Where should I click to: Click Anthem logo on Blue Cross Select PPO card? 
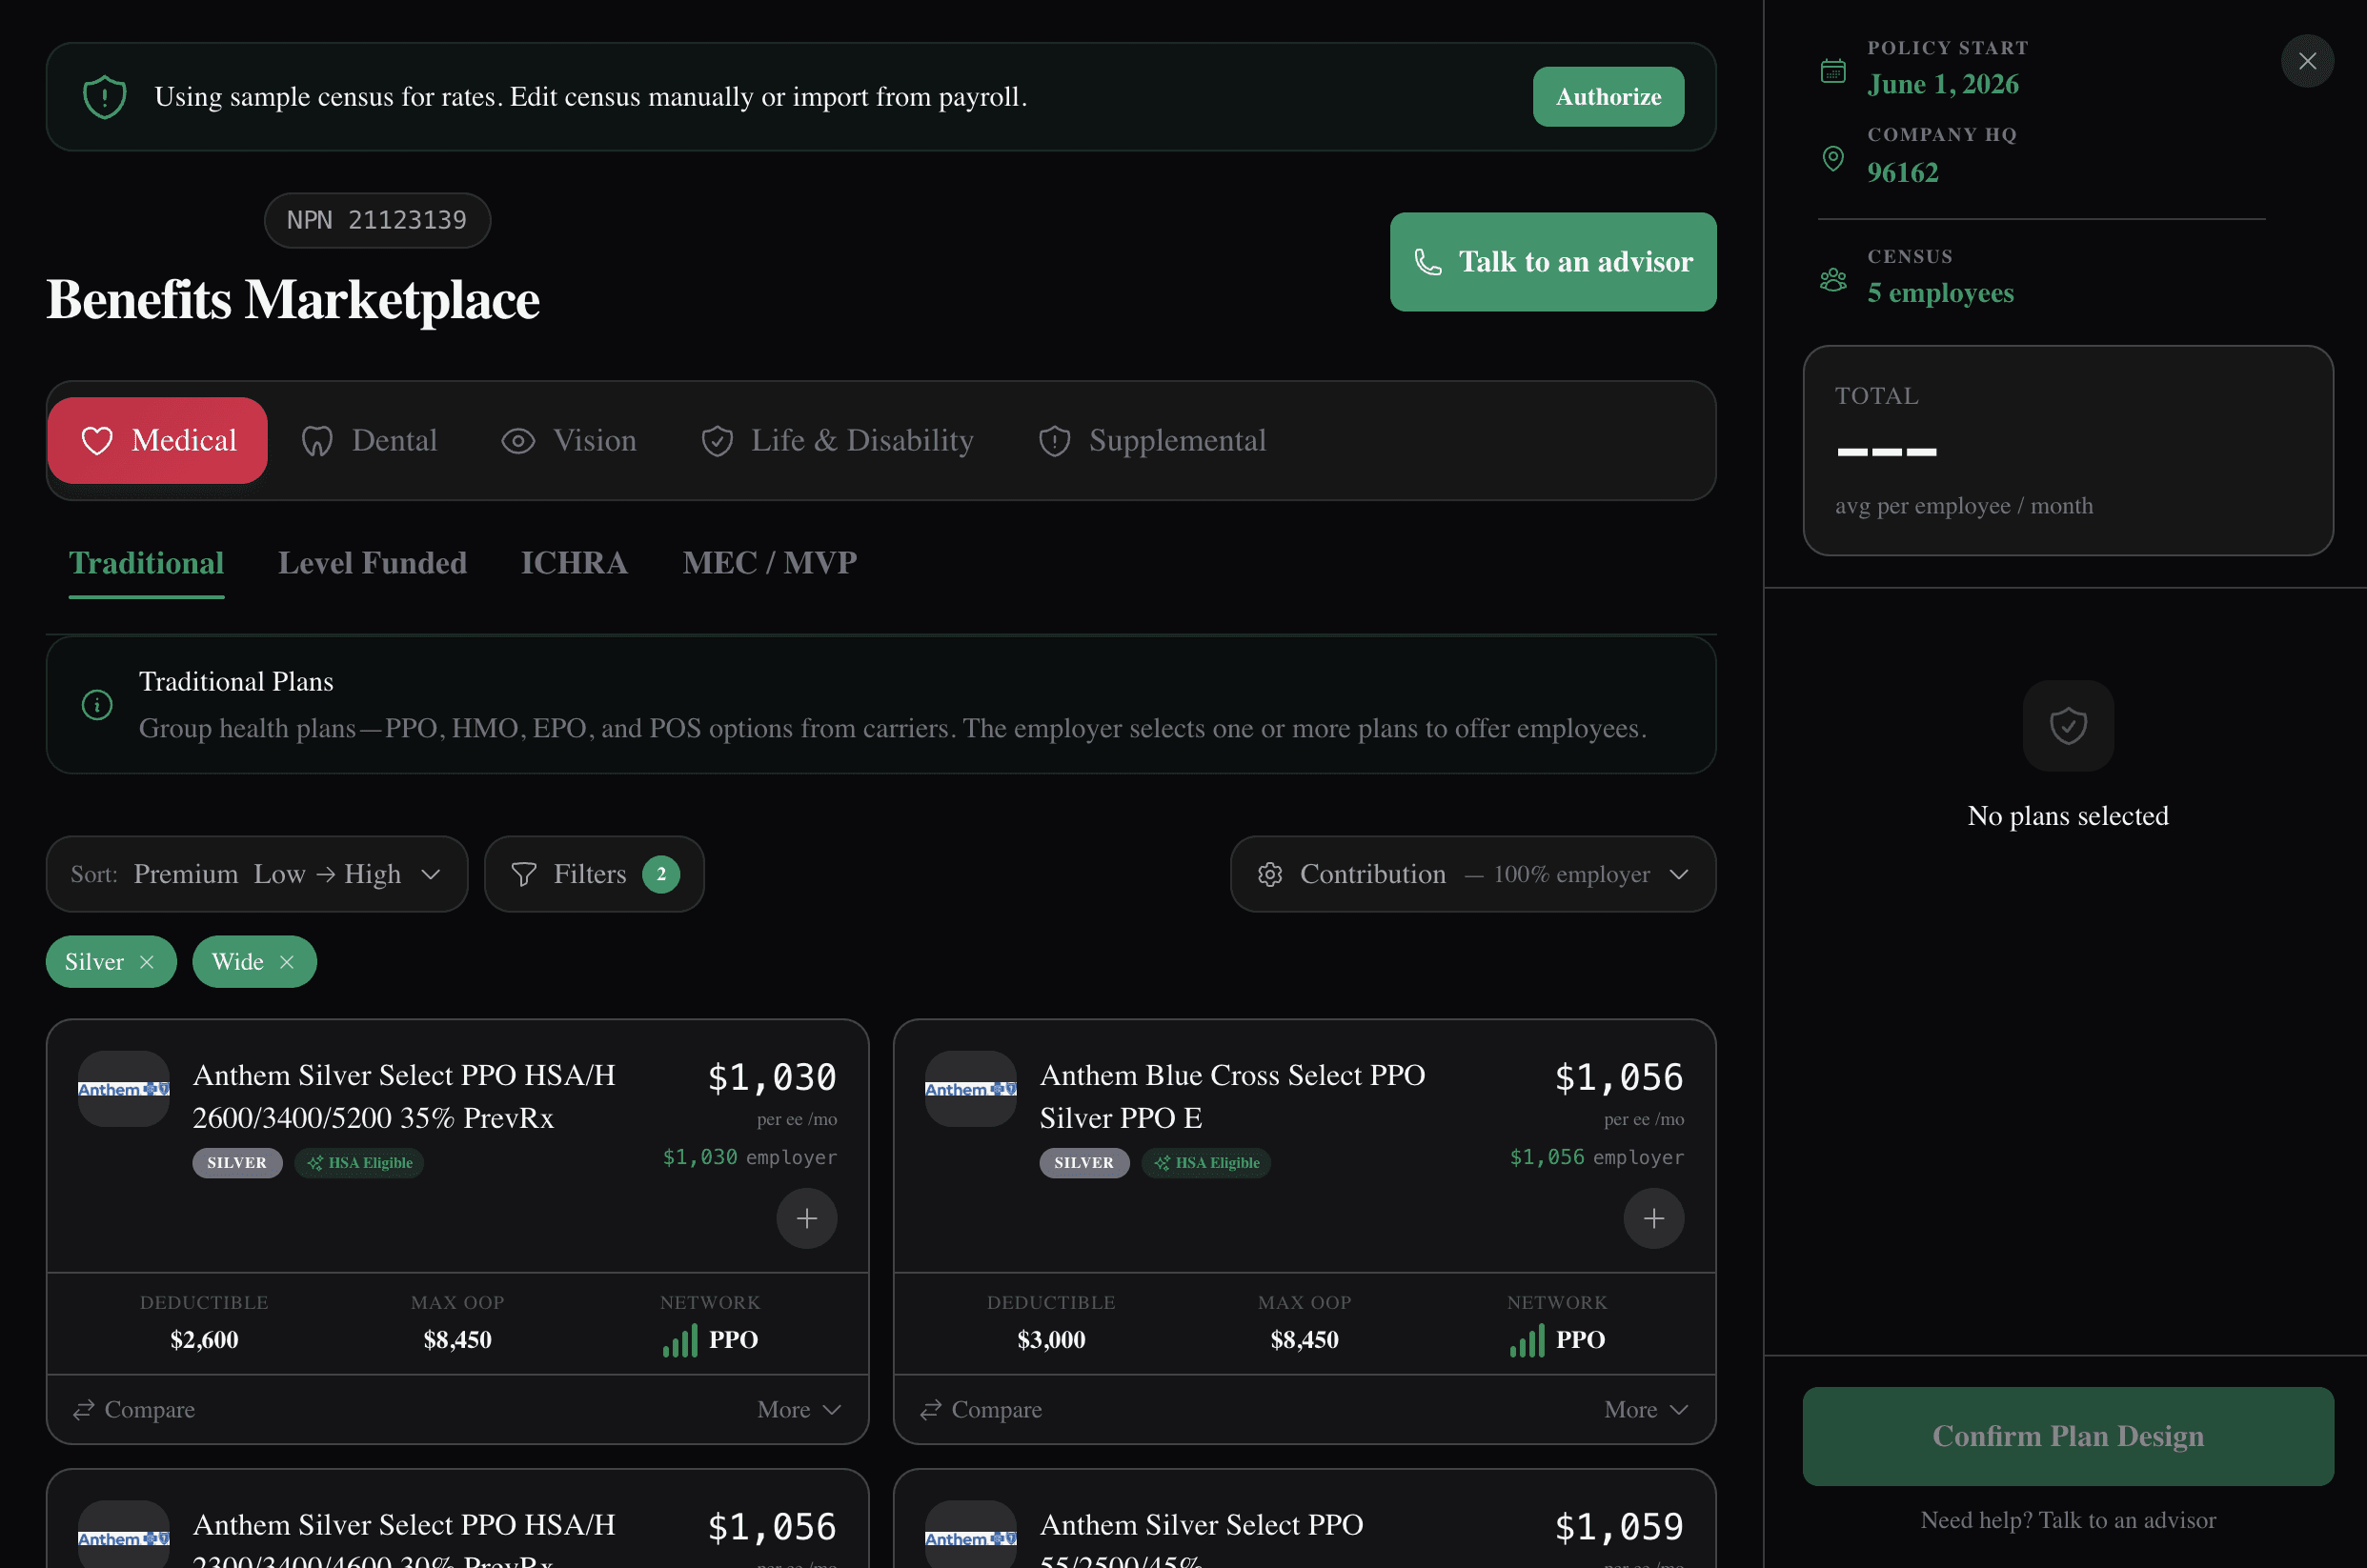point(971,1089)
